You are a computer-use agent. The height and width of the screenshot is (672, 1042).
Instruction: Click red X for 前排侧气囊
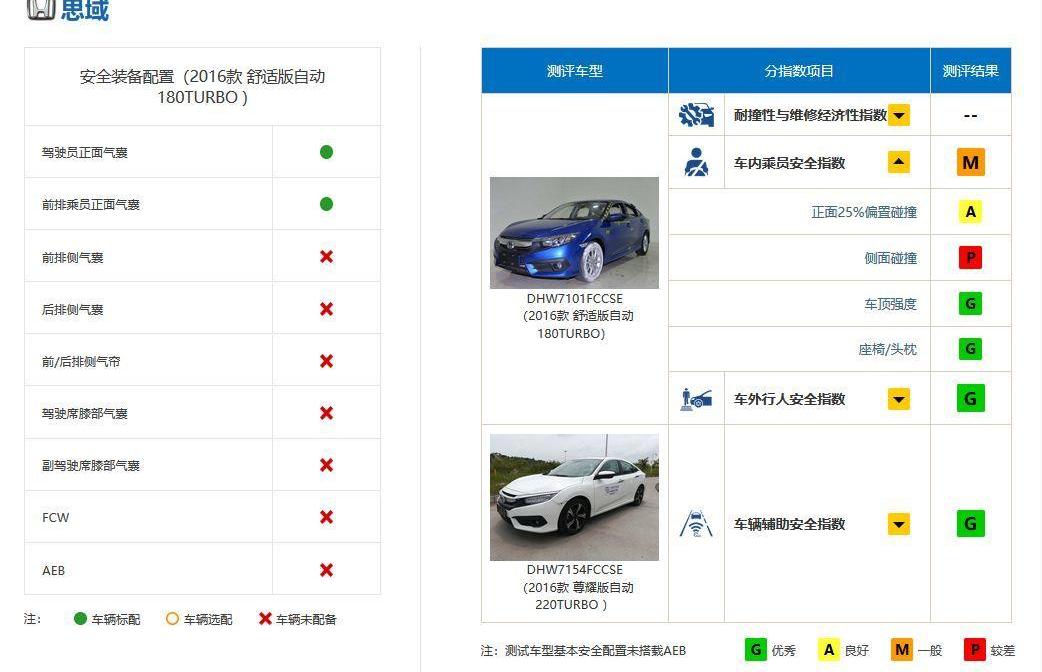[x=326, y=257]
